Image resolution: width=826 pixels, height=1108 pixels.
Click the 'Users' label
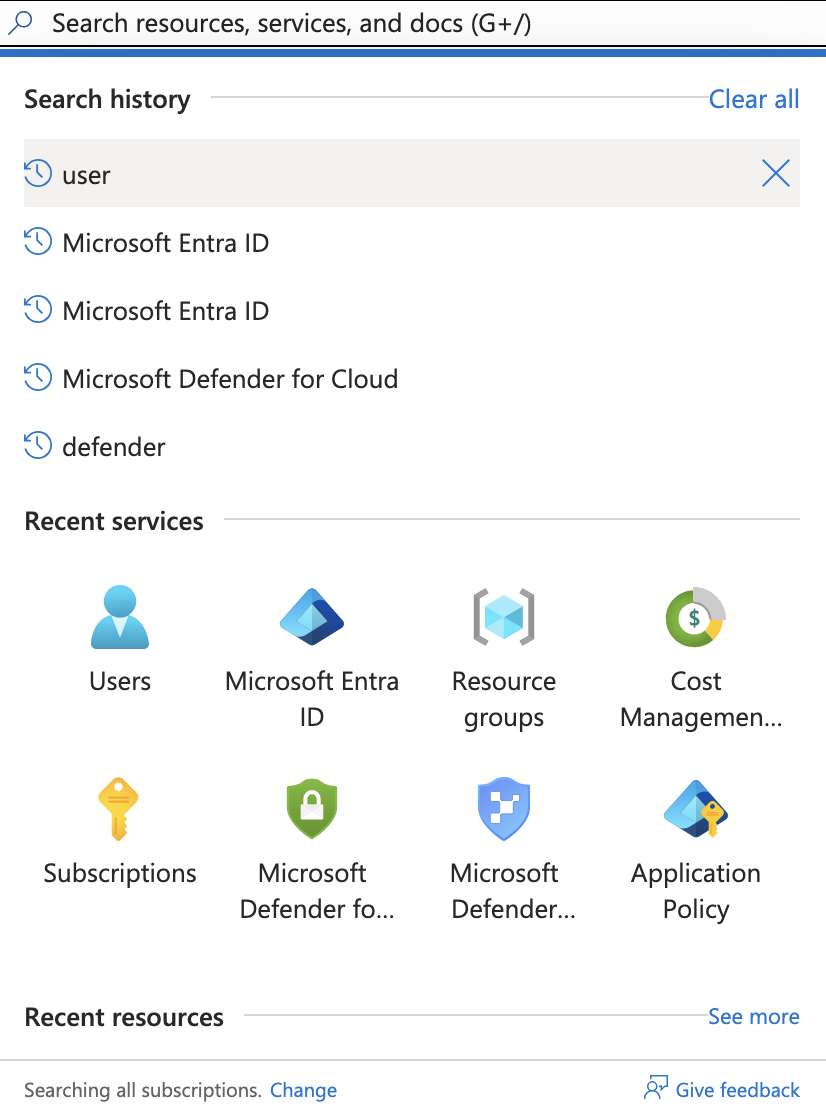pyautogui.click(x=120, y=681)
